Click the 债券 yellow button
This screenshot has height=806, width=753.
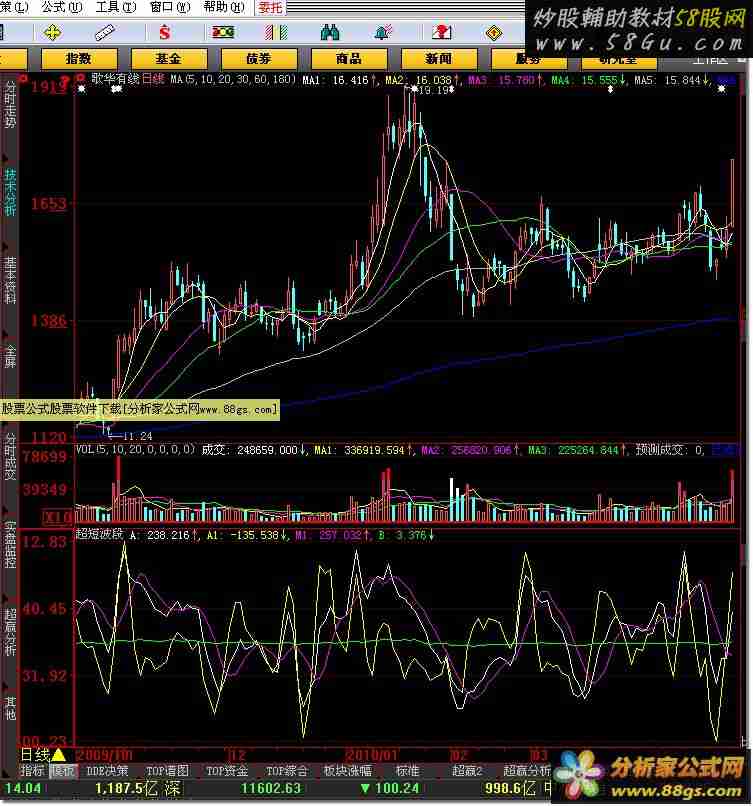259,58
